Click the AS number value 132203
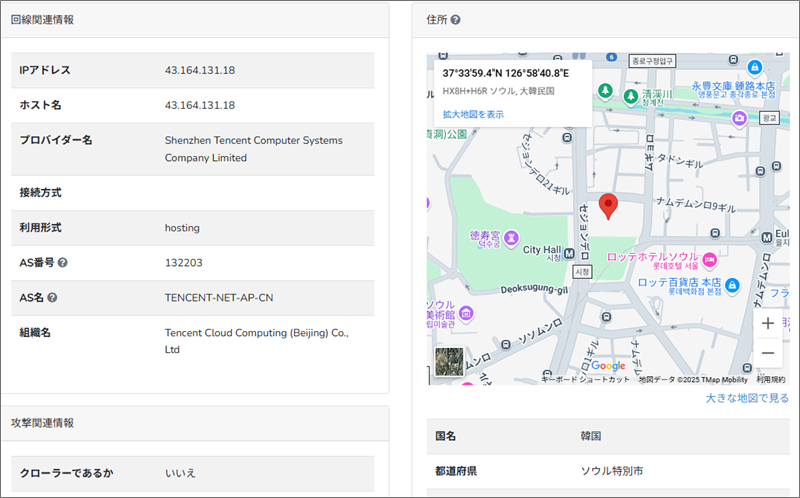This screenshot has height=498, width=800. (x=184, y=263)
